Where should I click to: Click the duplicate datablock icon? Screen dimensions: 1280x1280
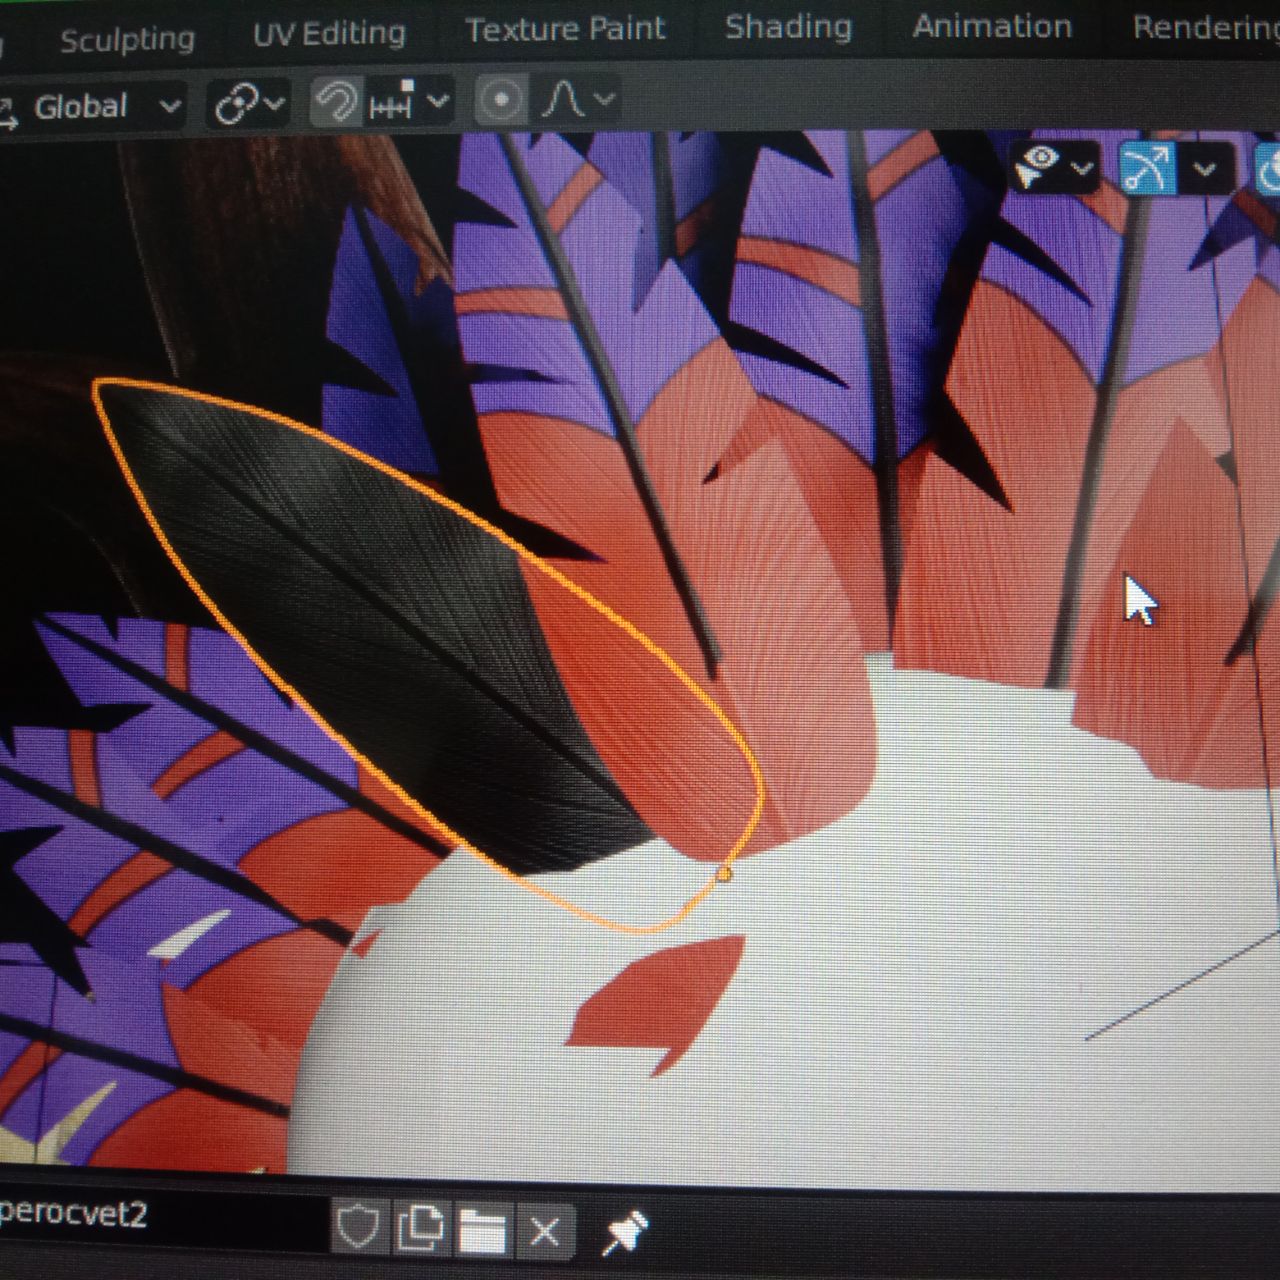click(x=421, y=1229)
